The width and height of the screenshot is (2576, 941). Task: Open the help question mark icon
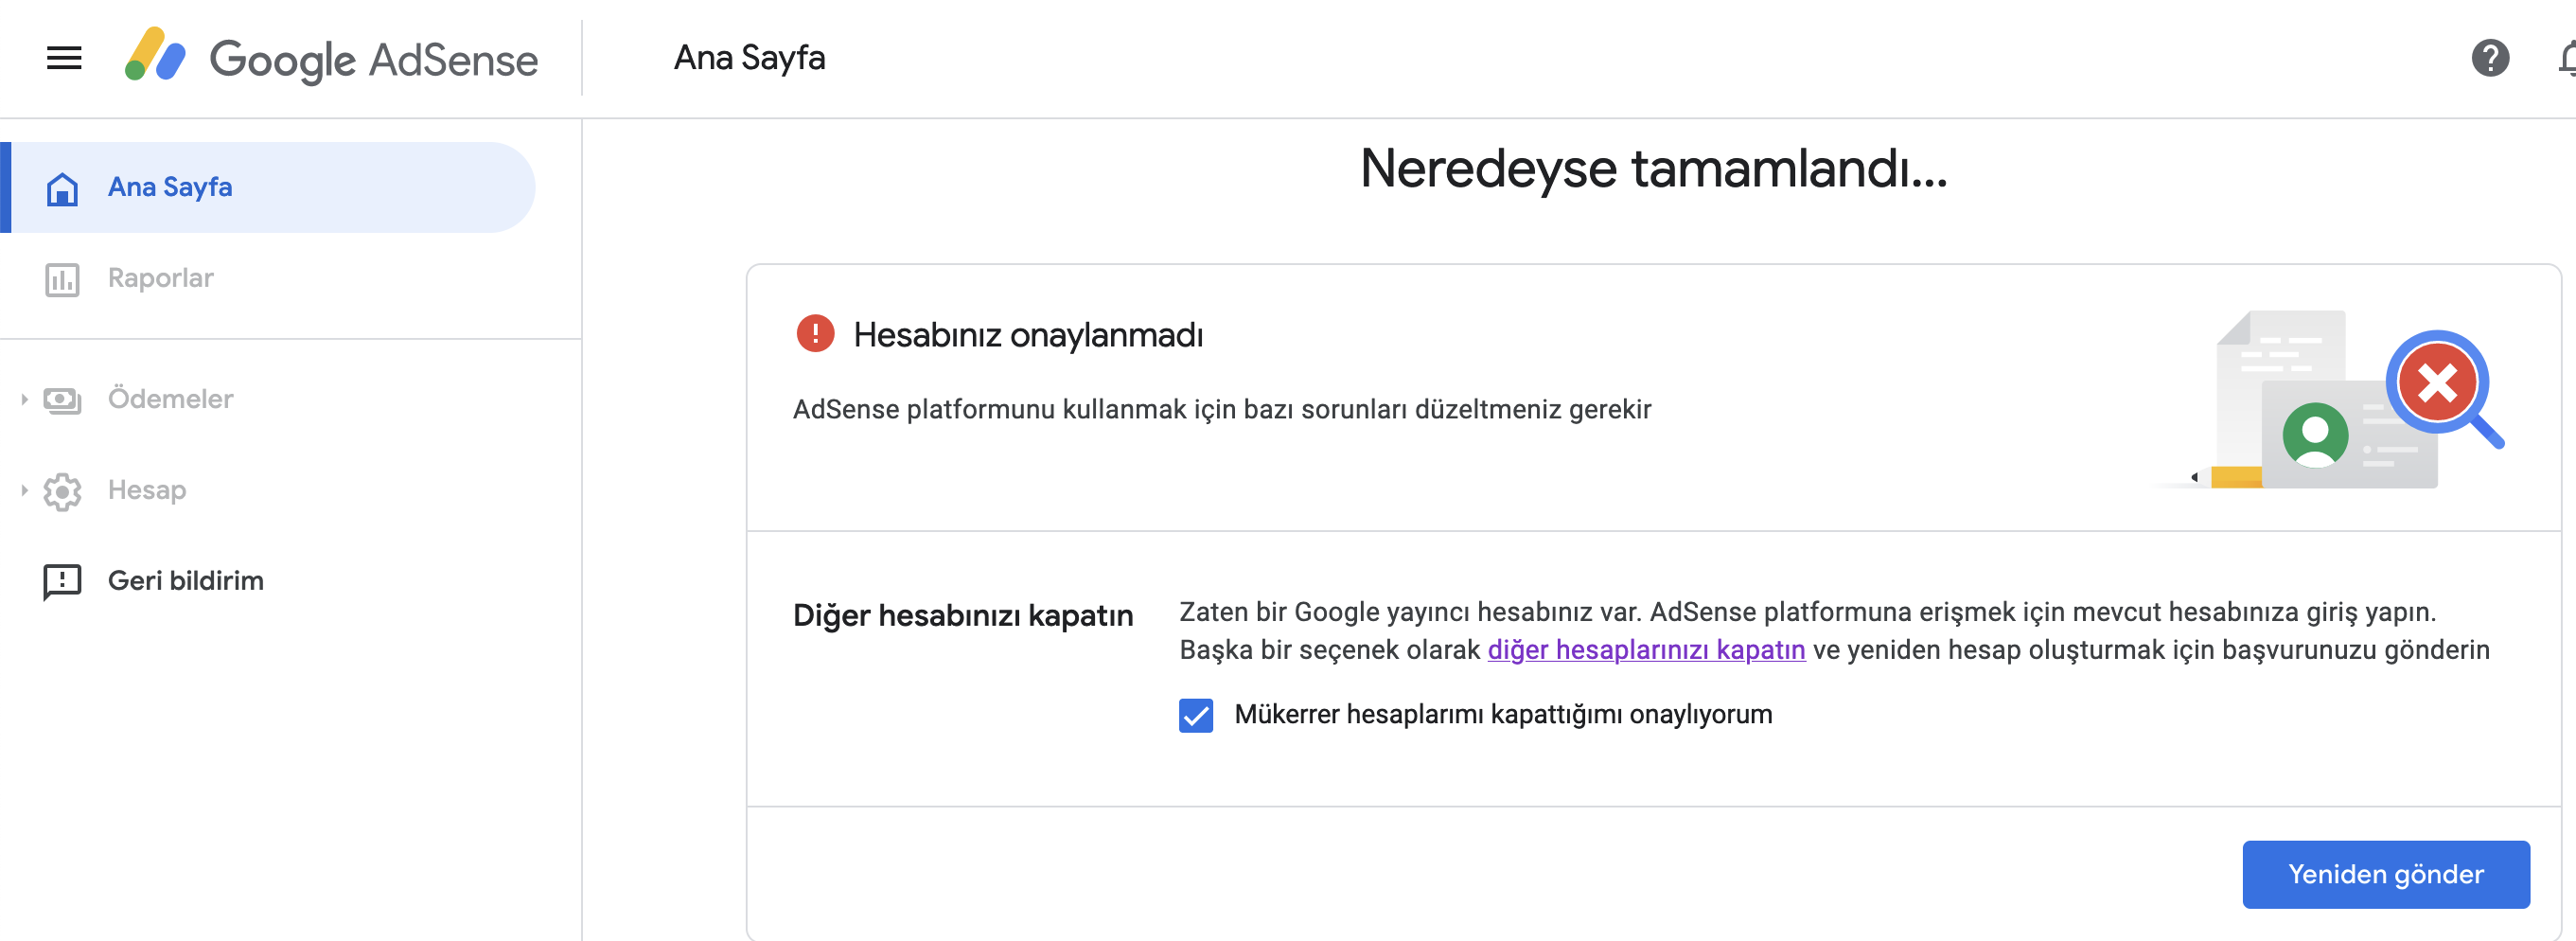coord(2489,58)
